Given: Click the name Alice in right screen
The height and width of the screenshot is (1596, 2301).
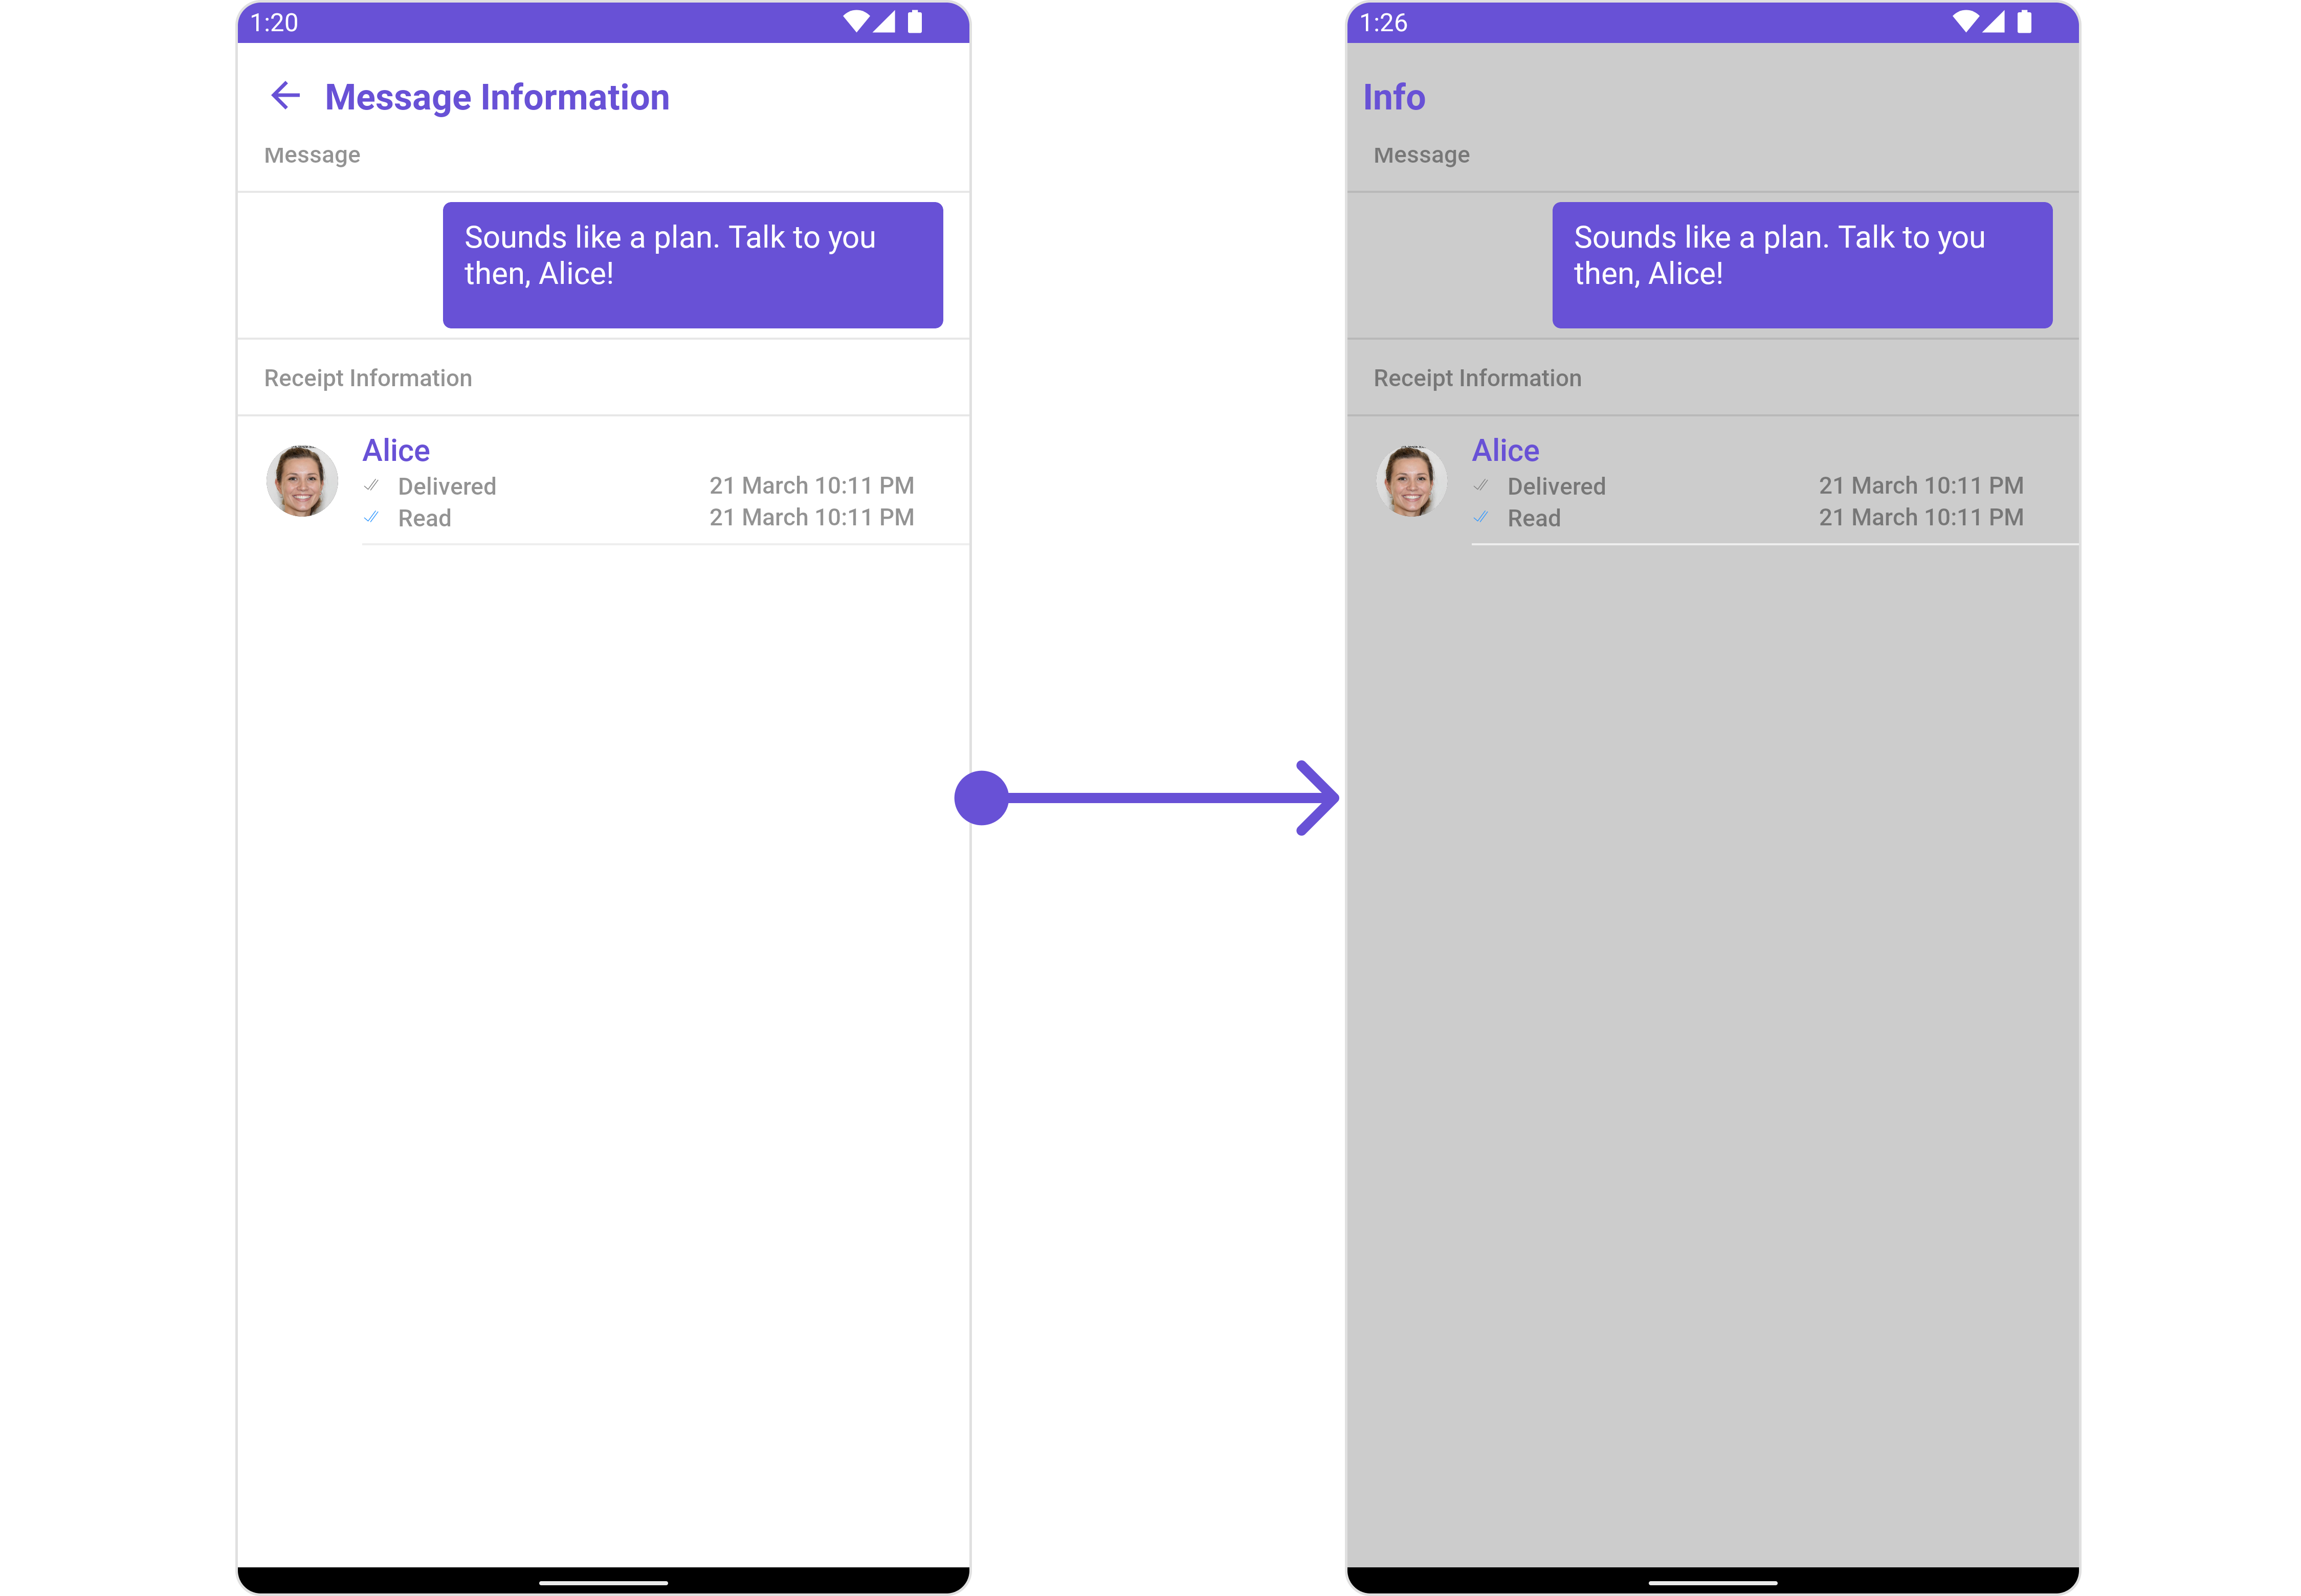Looking at the screenshot, I should tap(1505, 450).
